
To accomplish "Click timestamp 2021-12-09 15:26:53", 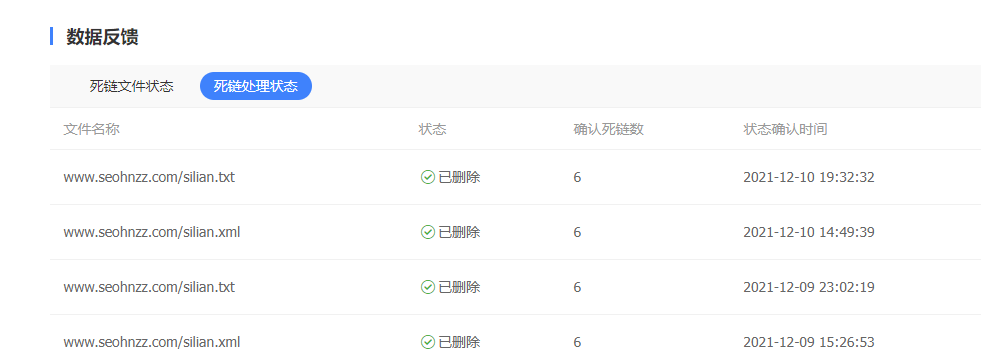I will pyautogui.click(x=809, y=342).
